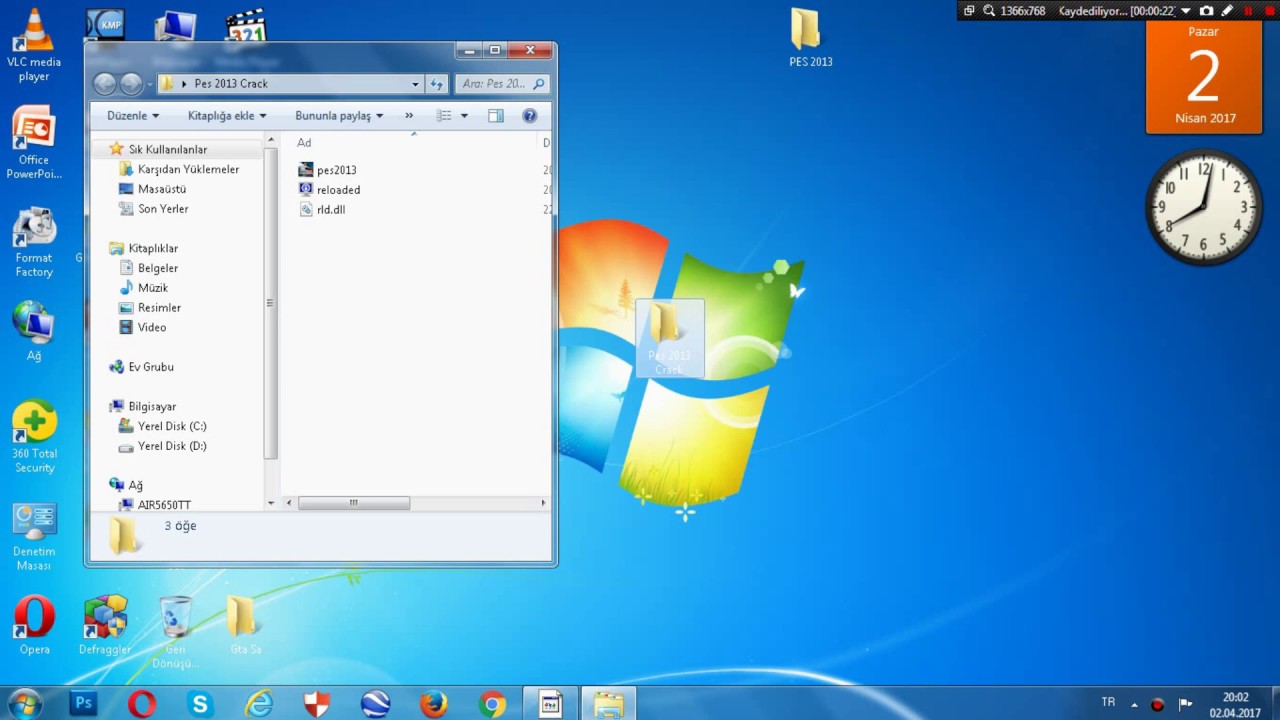Open the Office PowerPoint desktop shortcut
Screen dimensions: 1280x720
pyautogui.click(x=34, y=143)
